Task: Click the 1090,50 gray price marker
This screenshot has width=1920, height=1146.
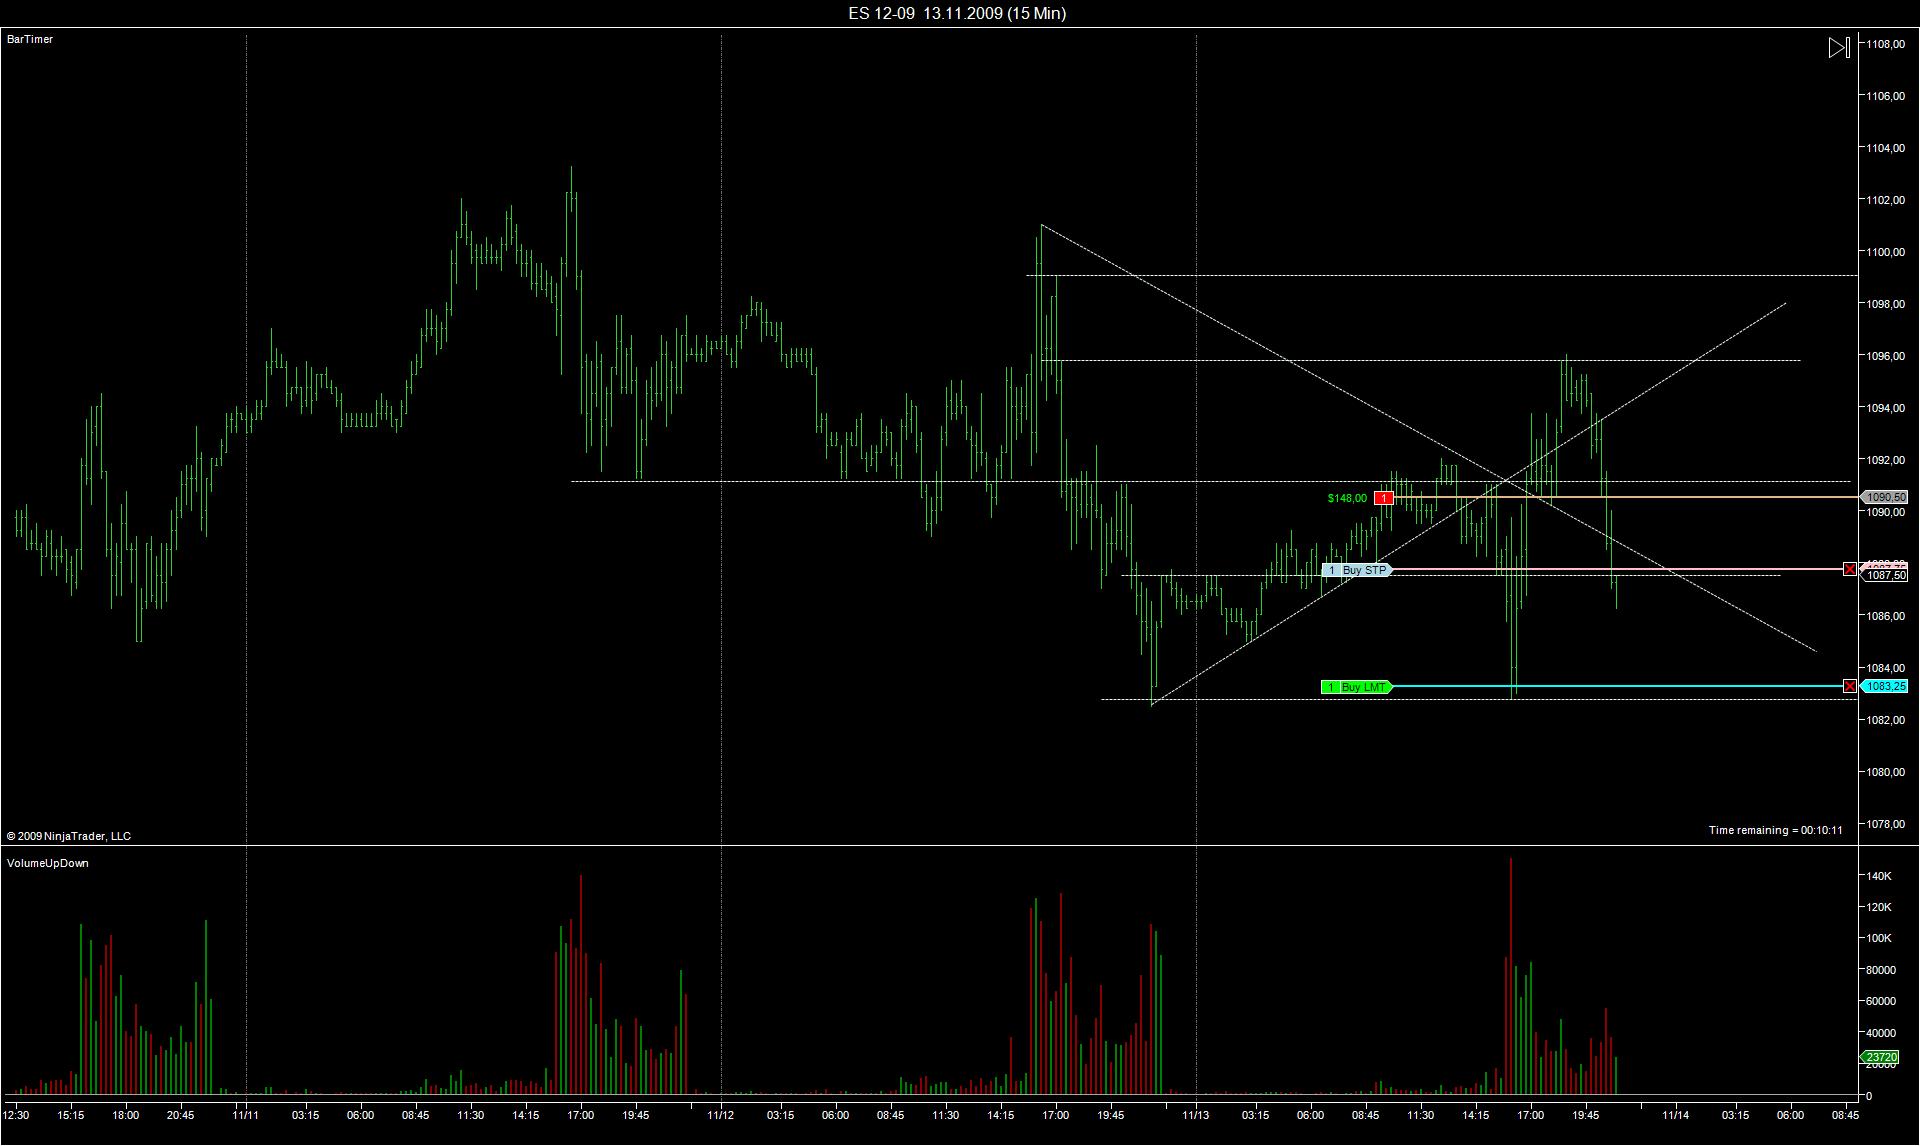Action: (x=1886, y=497)
